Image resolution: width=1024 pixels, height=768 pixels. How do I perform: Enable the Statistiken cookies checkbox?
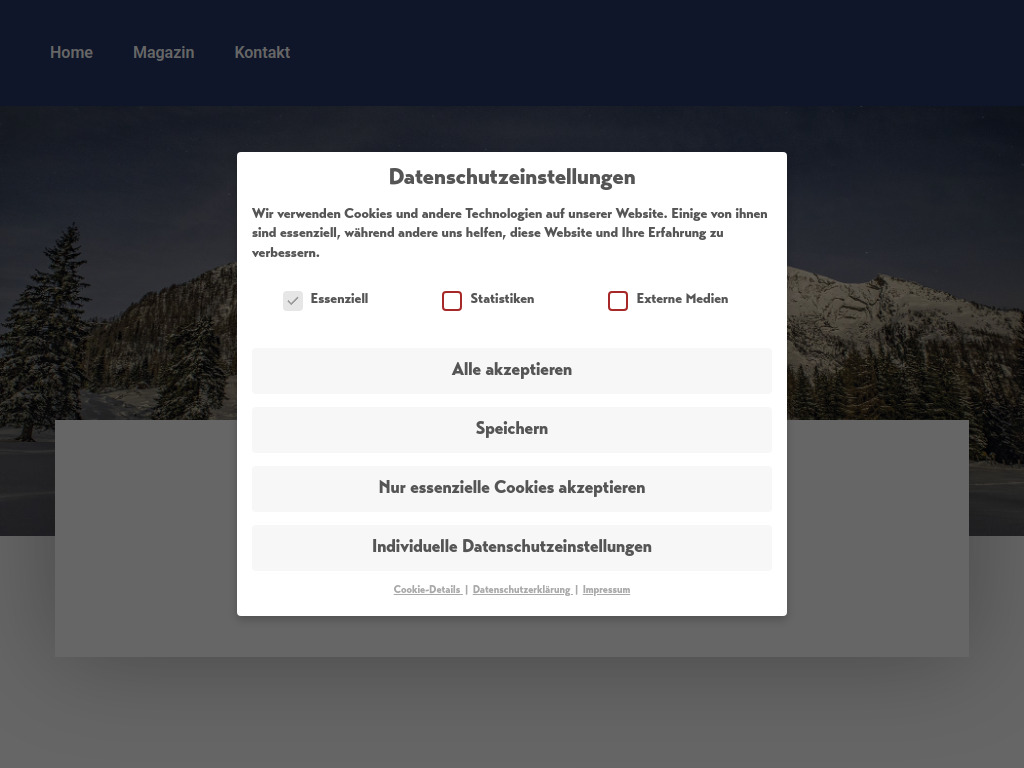pos(452,300)
